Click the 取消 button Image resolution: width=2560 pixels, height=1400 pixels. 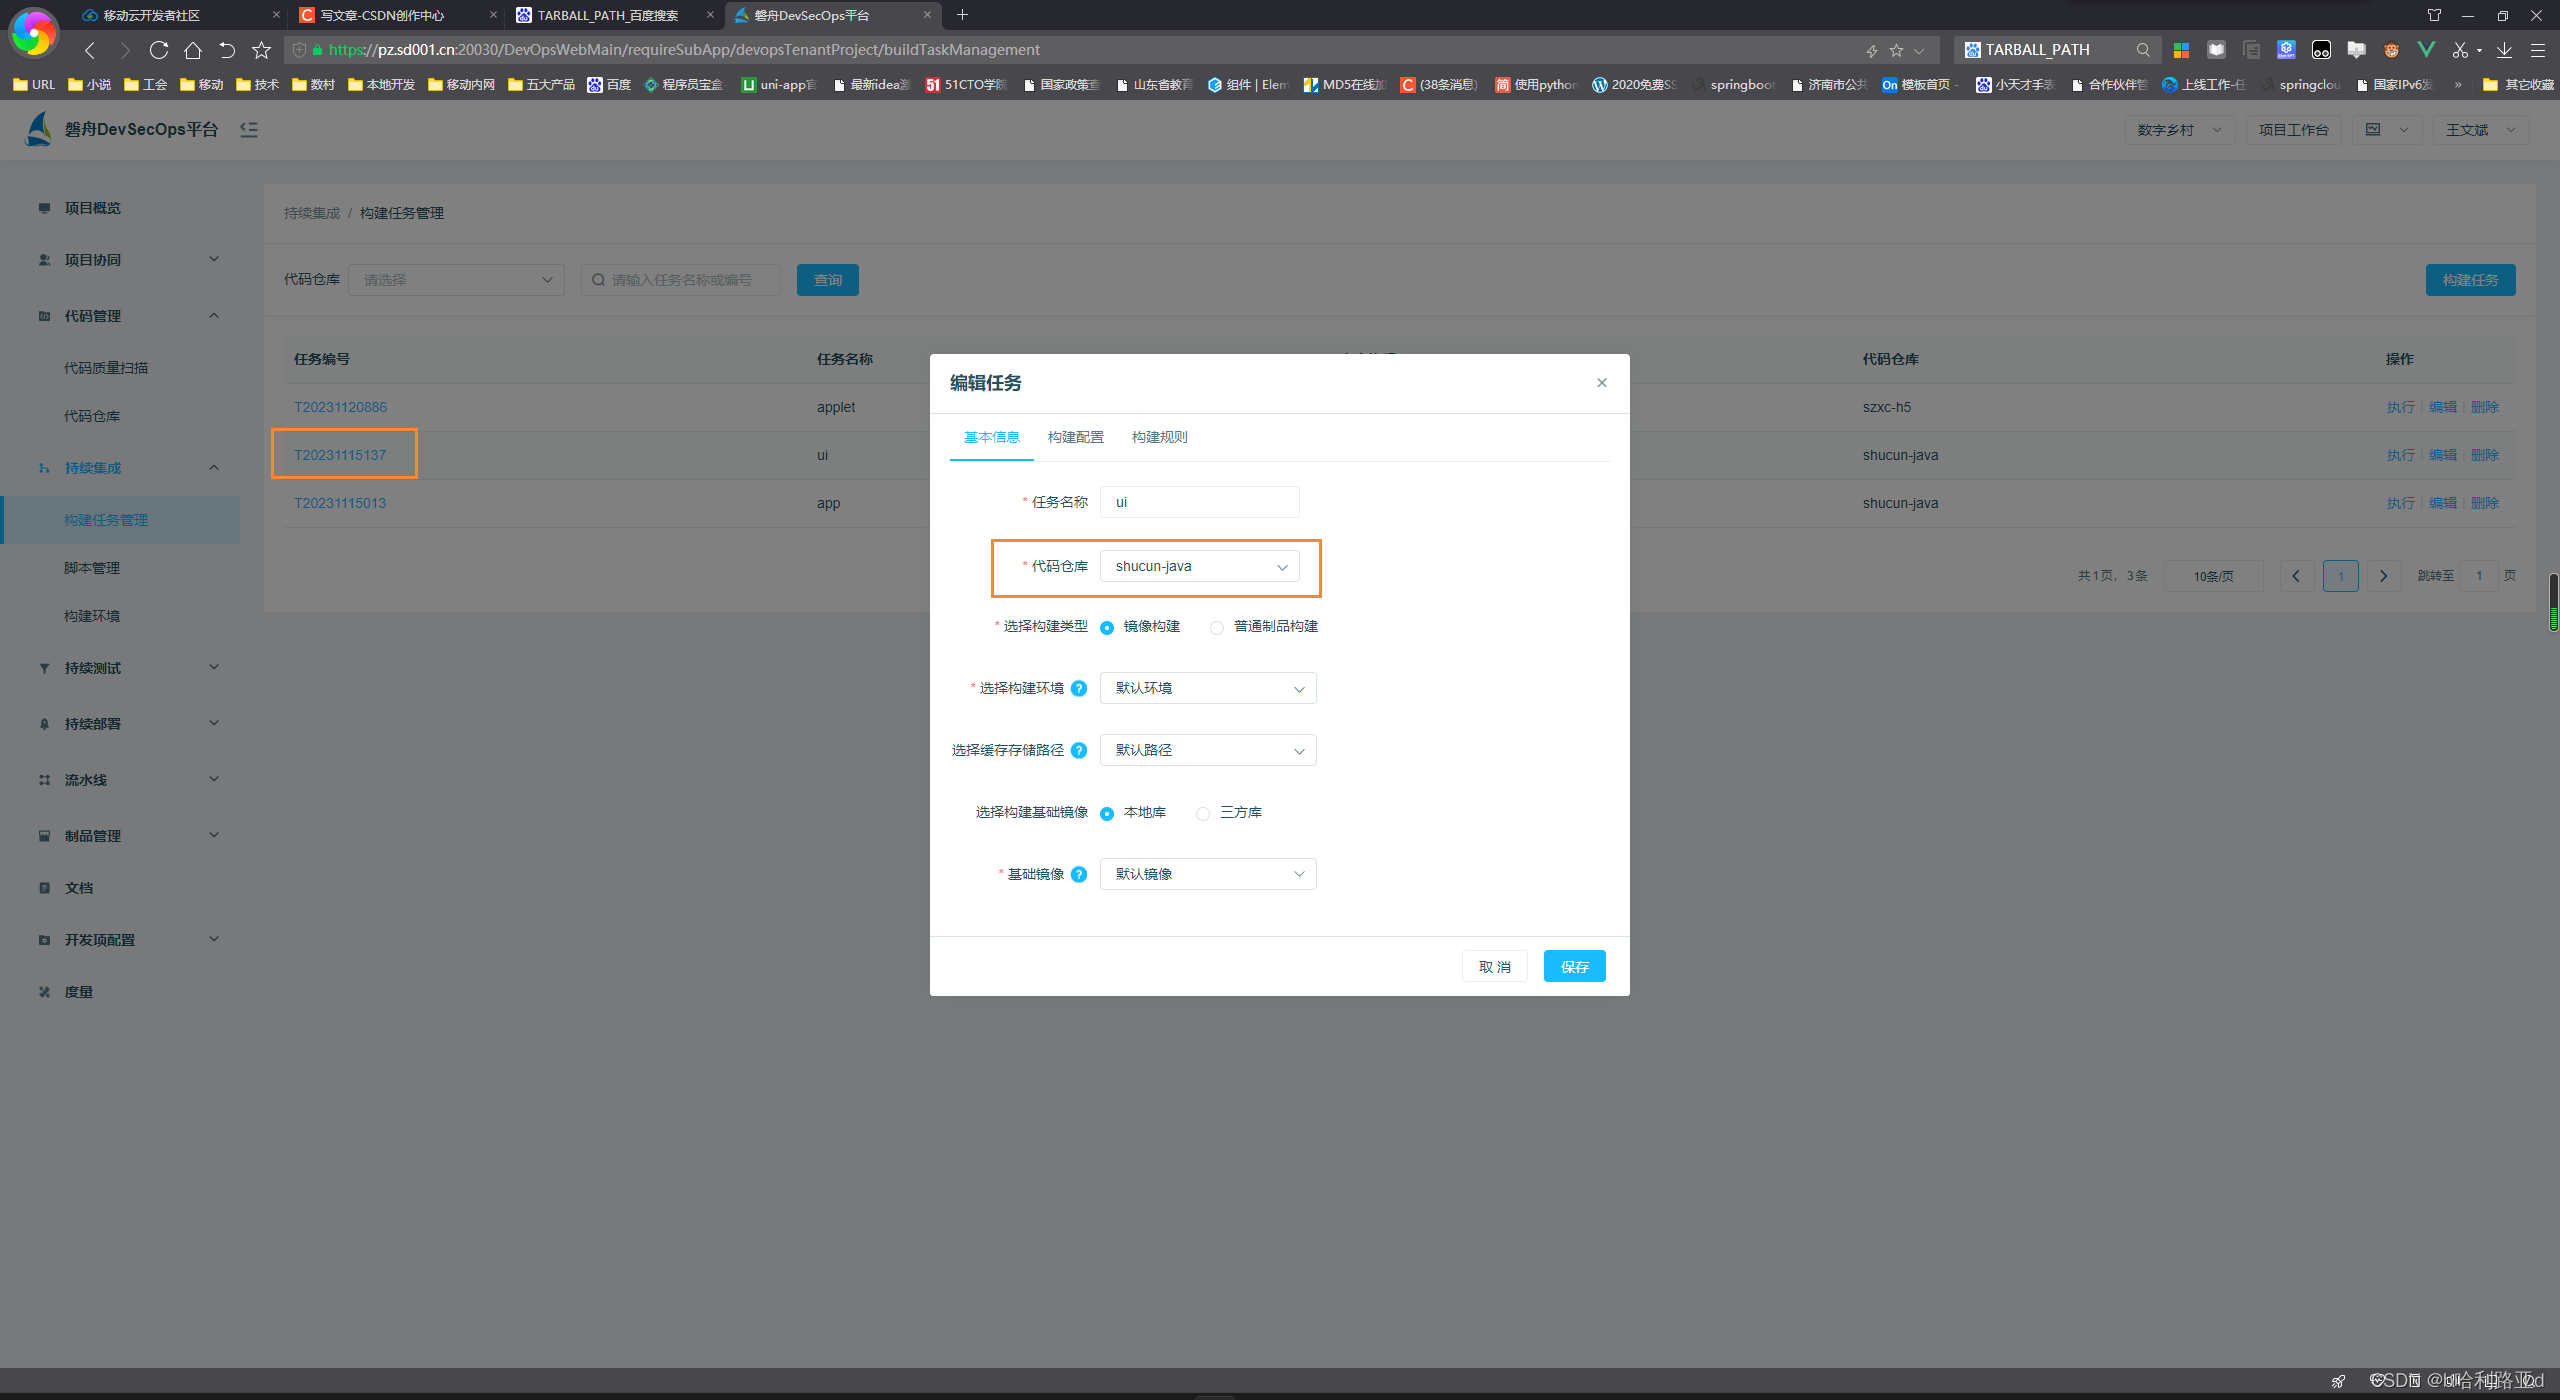pyautogui.click(x=1494, y=966)
